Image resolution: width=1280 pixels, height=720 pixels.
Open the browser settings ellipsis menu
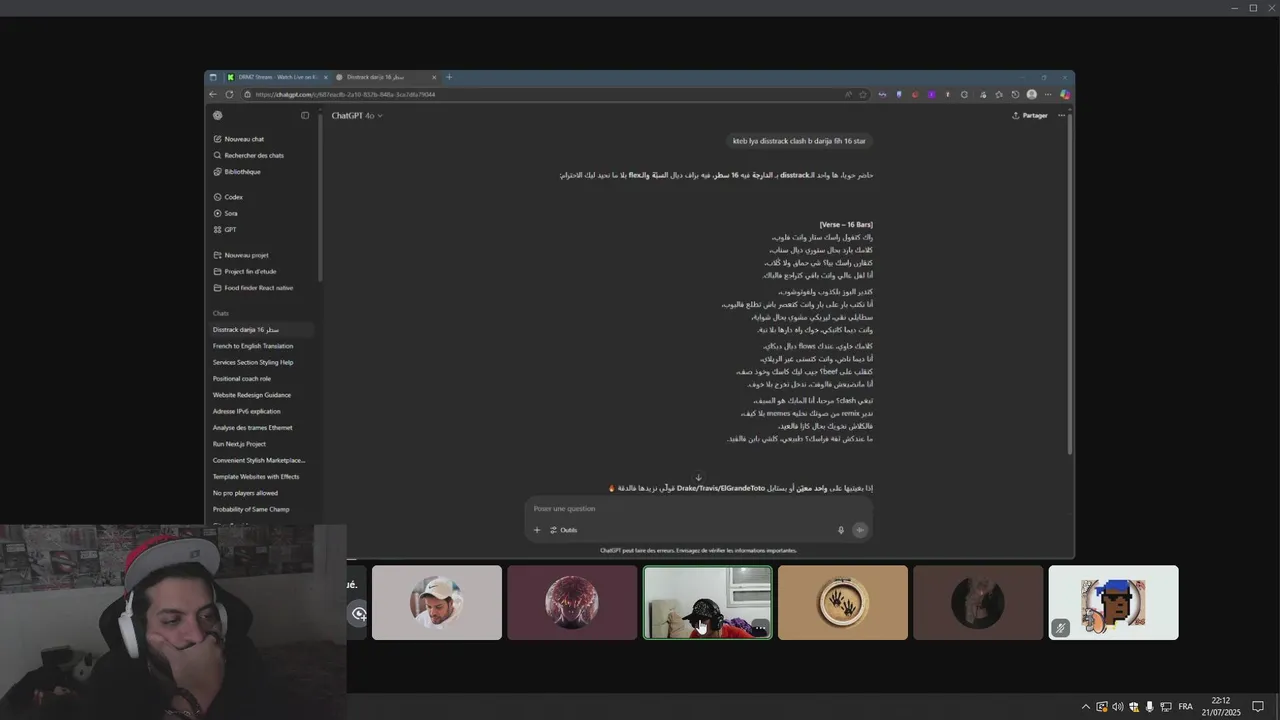point(1048,95)
